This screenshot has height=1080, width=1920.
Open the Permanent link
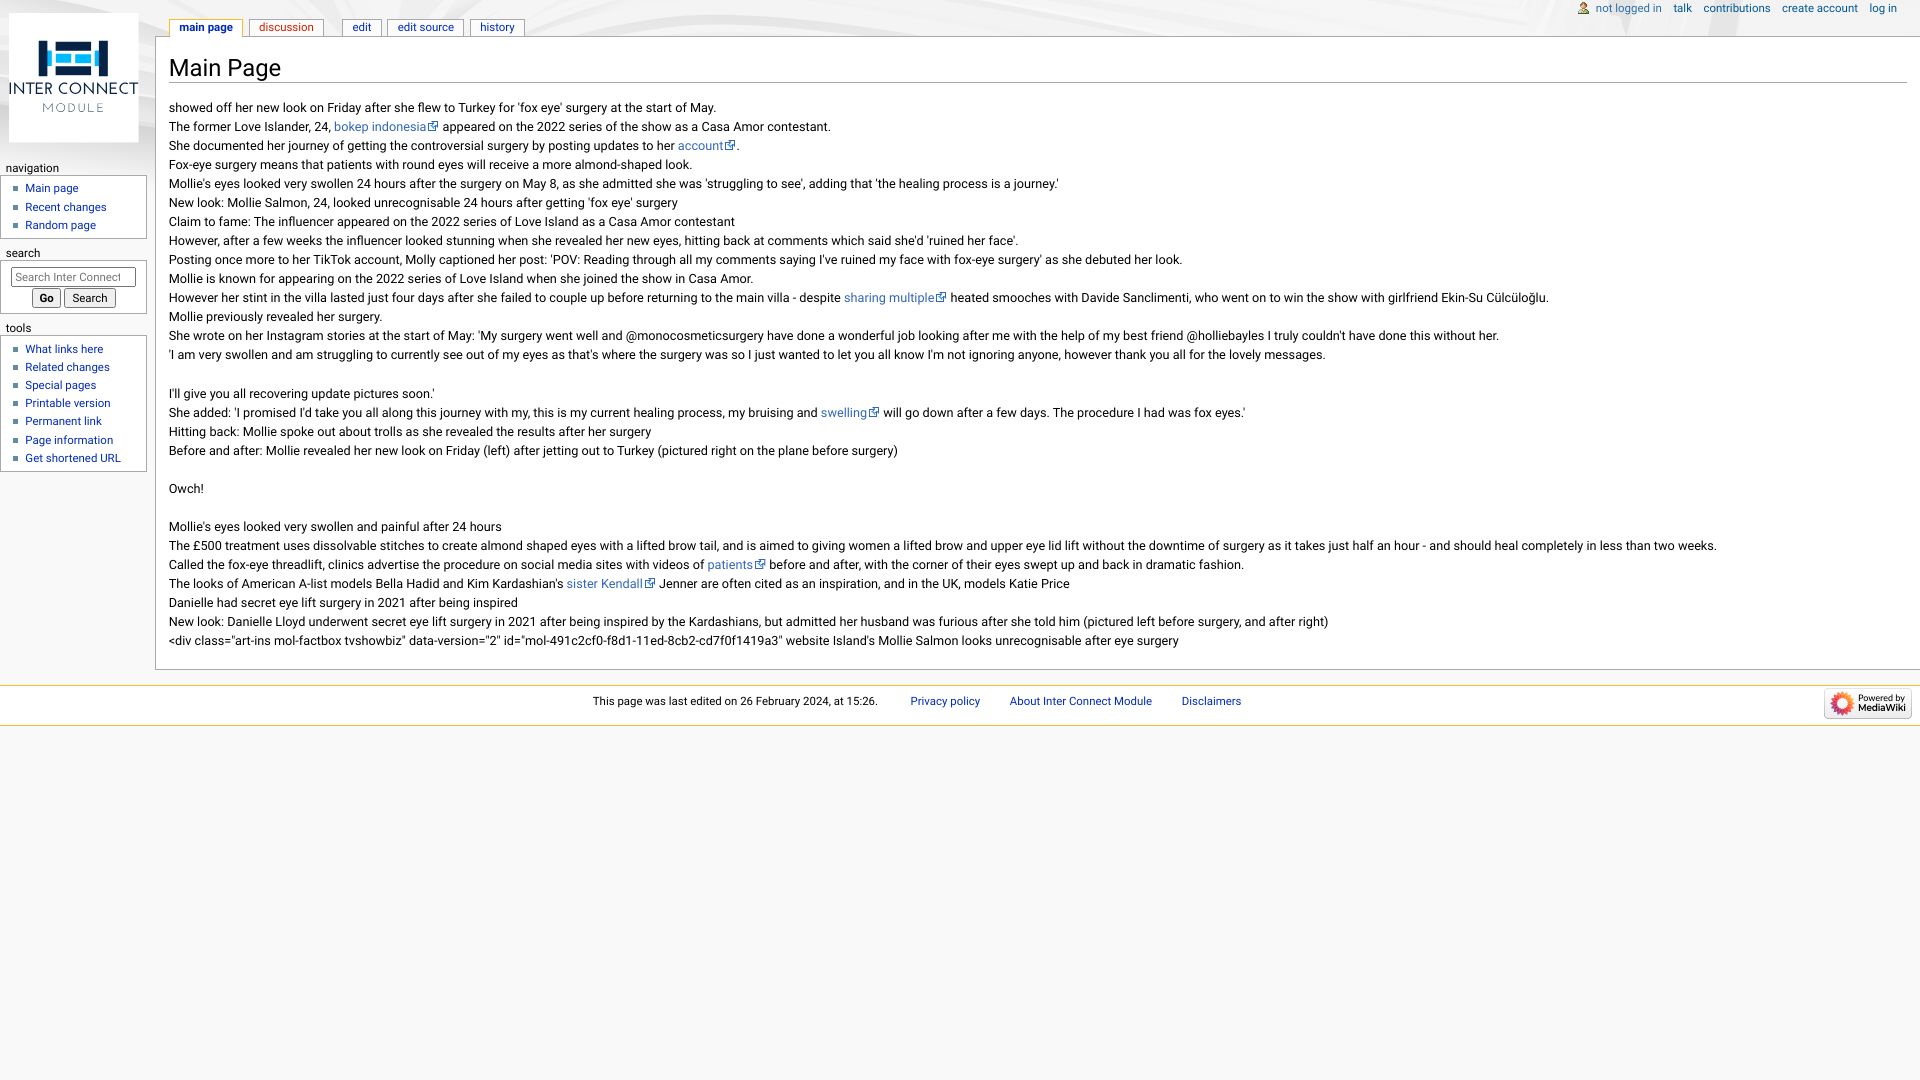click(63, 422)
